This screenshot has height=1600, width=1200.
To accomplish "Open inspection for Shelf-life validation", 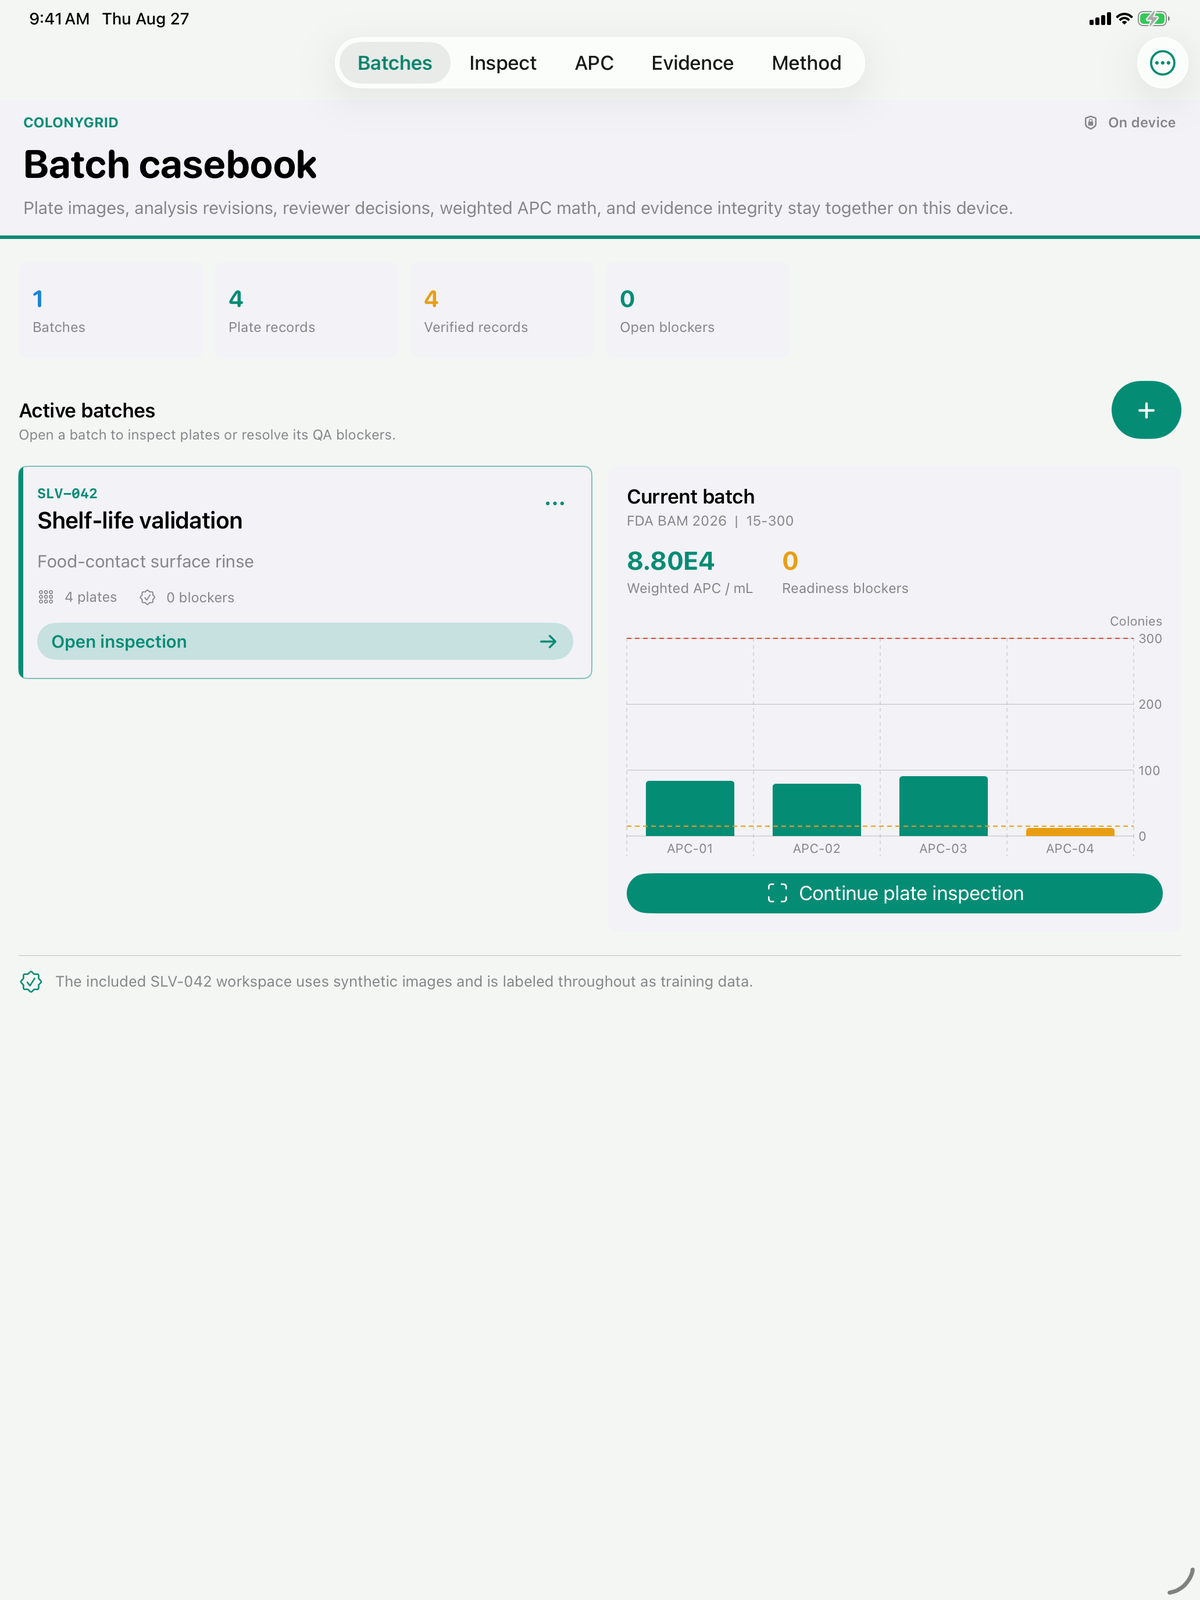I will point(305,642).
